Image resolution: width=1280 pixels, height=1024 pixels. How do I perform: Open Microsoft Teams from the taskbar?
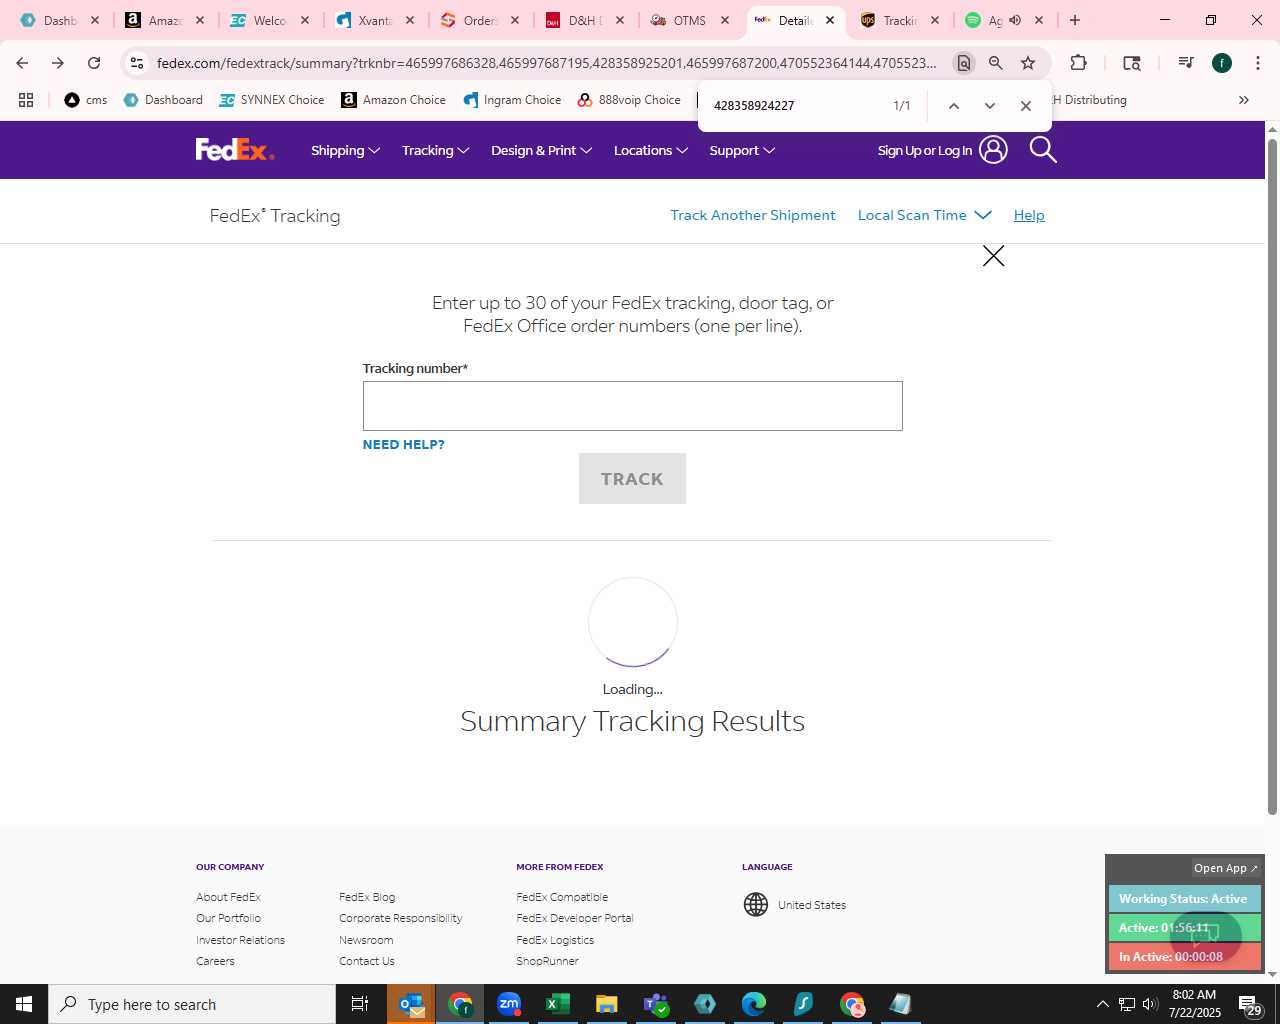pos(656,1004)
